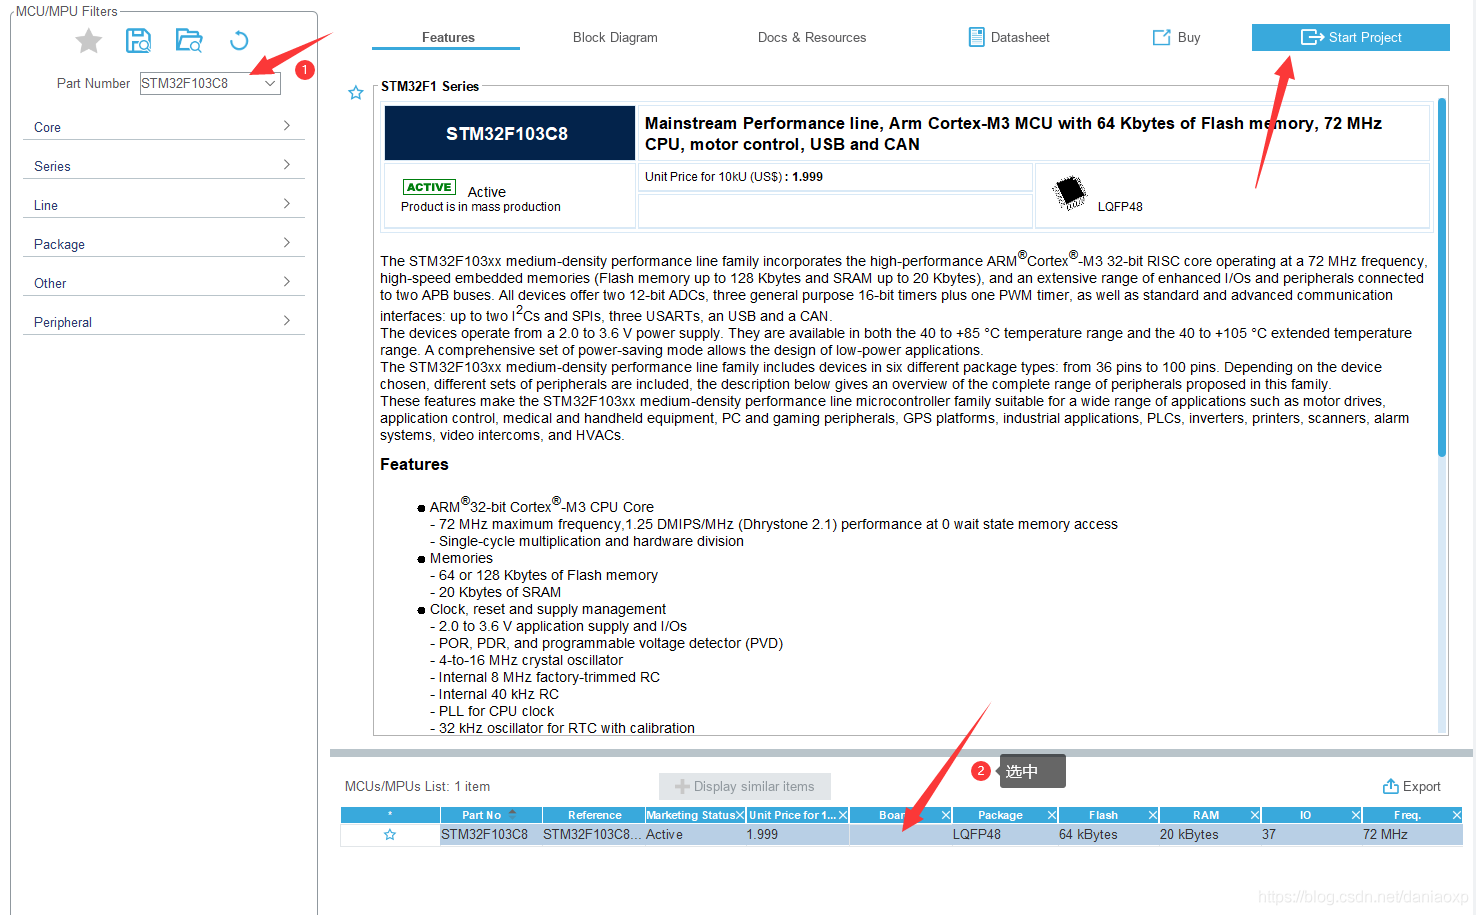Click the Export icon above the MCU list
The height and width of the screenshot is (915, 1478).
[1390, 787]
